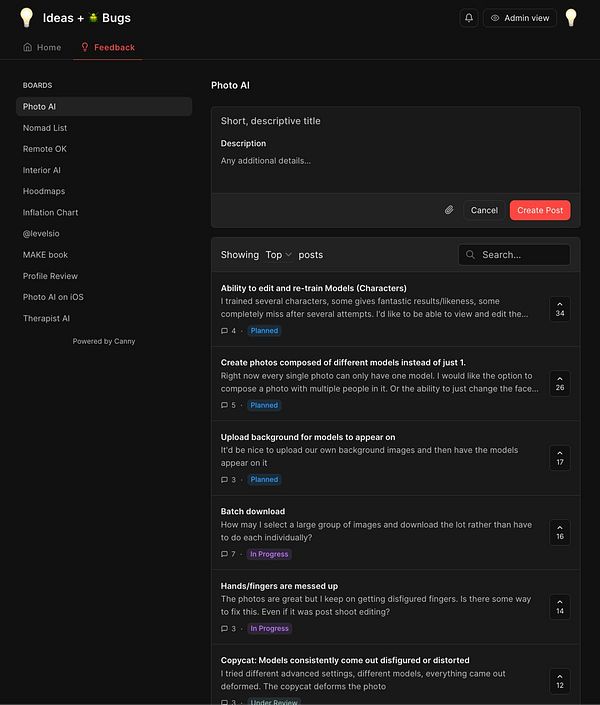Upvote the Batch download post

tap(559, 532)
